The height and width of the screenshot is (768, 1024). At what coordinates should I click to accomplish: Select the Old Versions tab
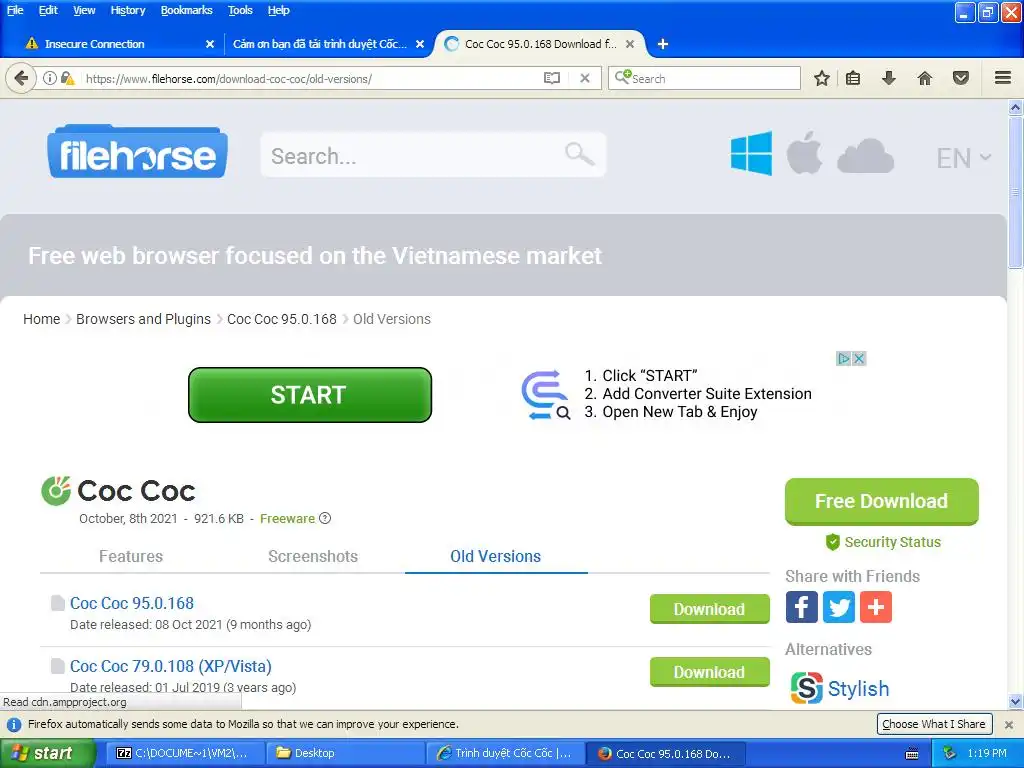496,556
